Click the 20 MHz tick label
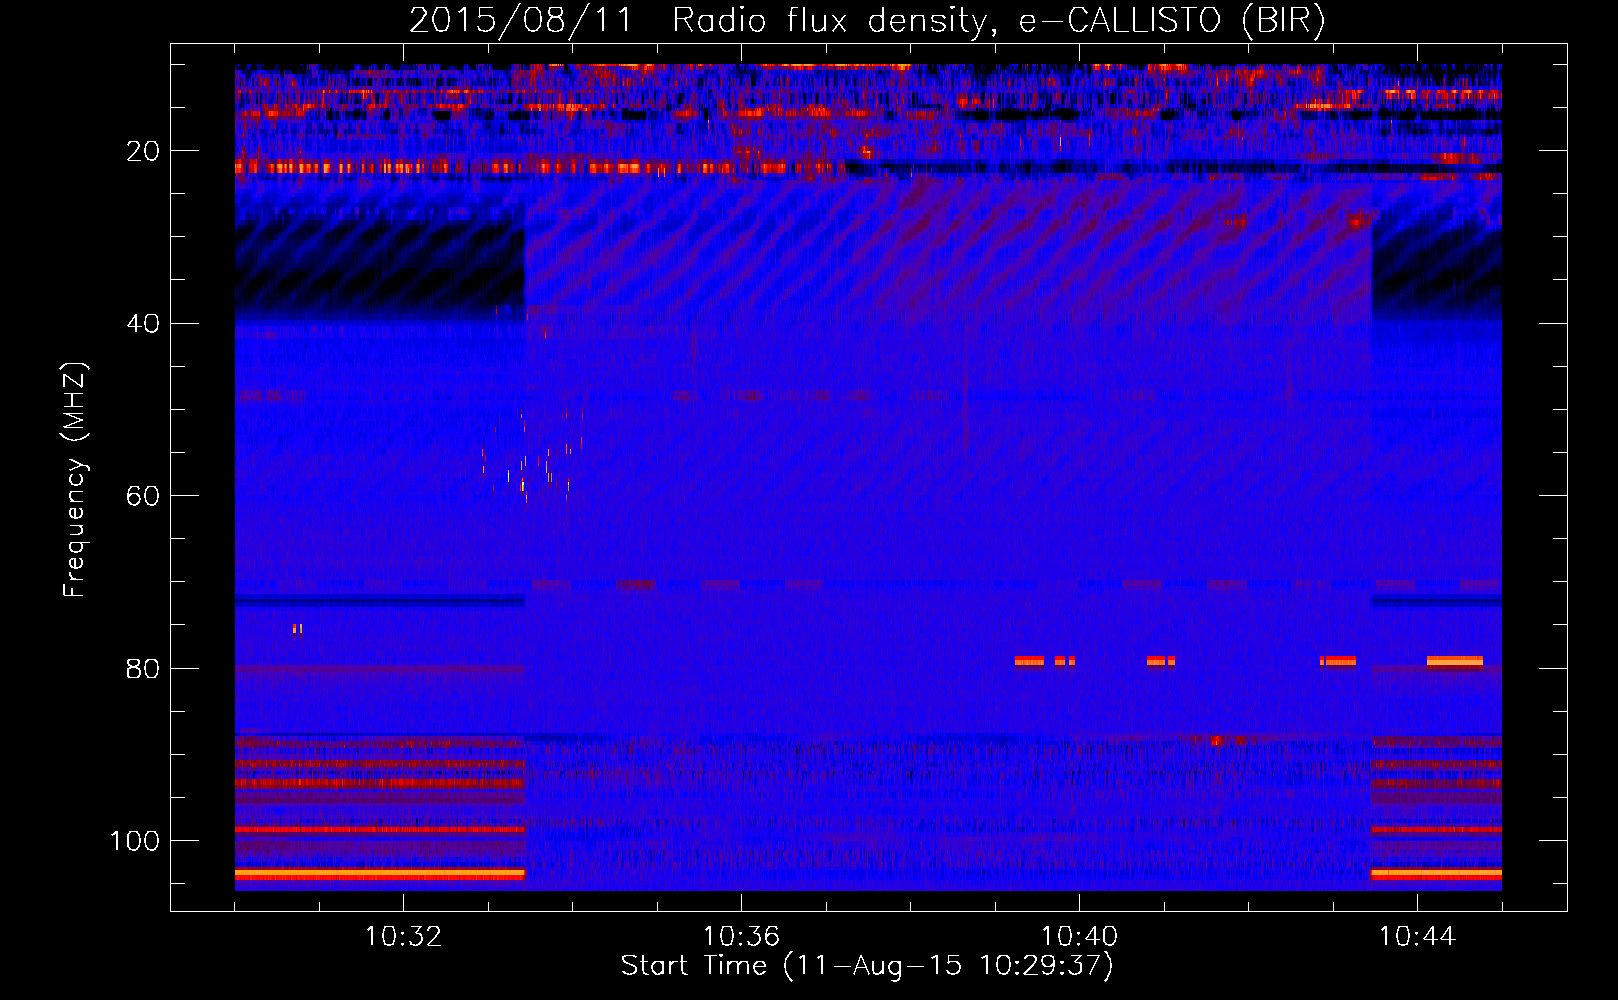The image size is (1618, 1000). pos(143,151)
